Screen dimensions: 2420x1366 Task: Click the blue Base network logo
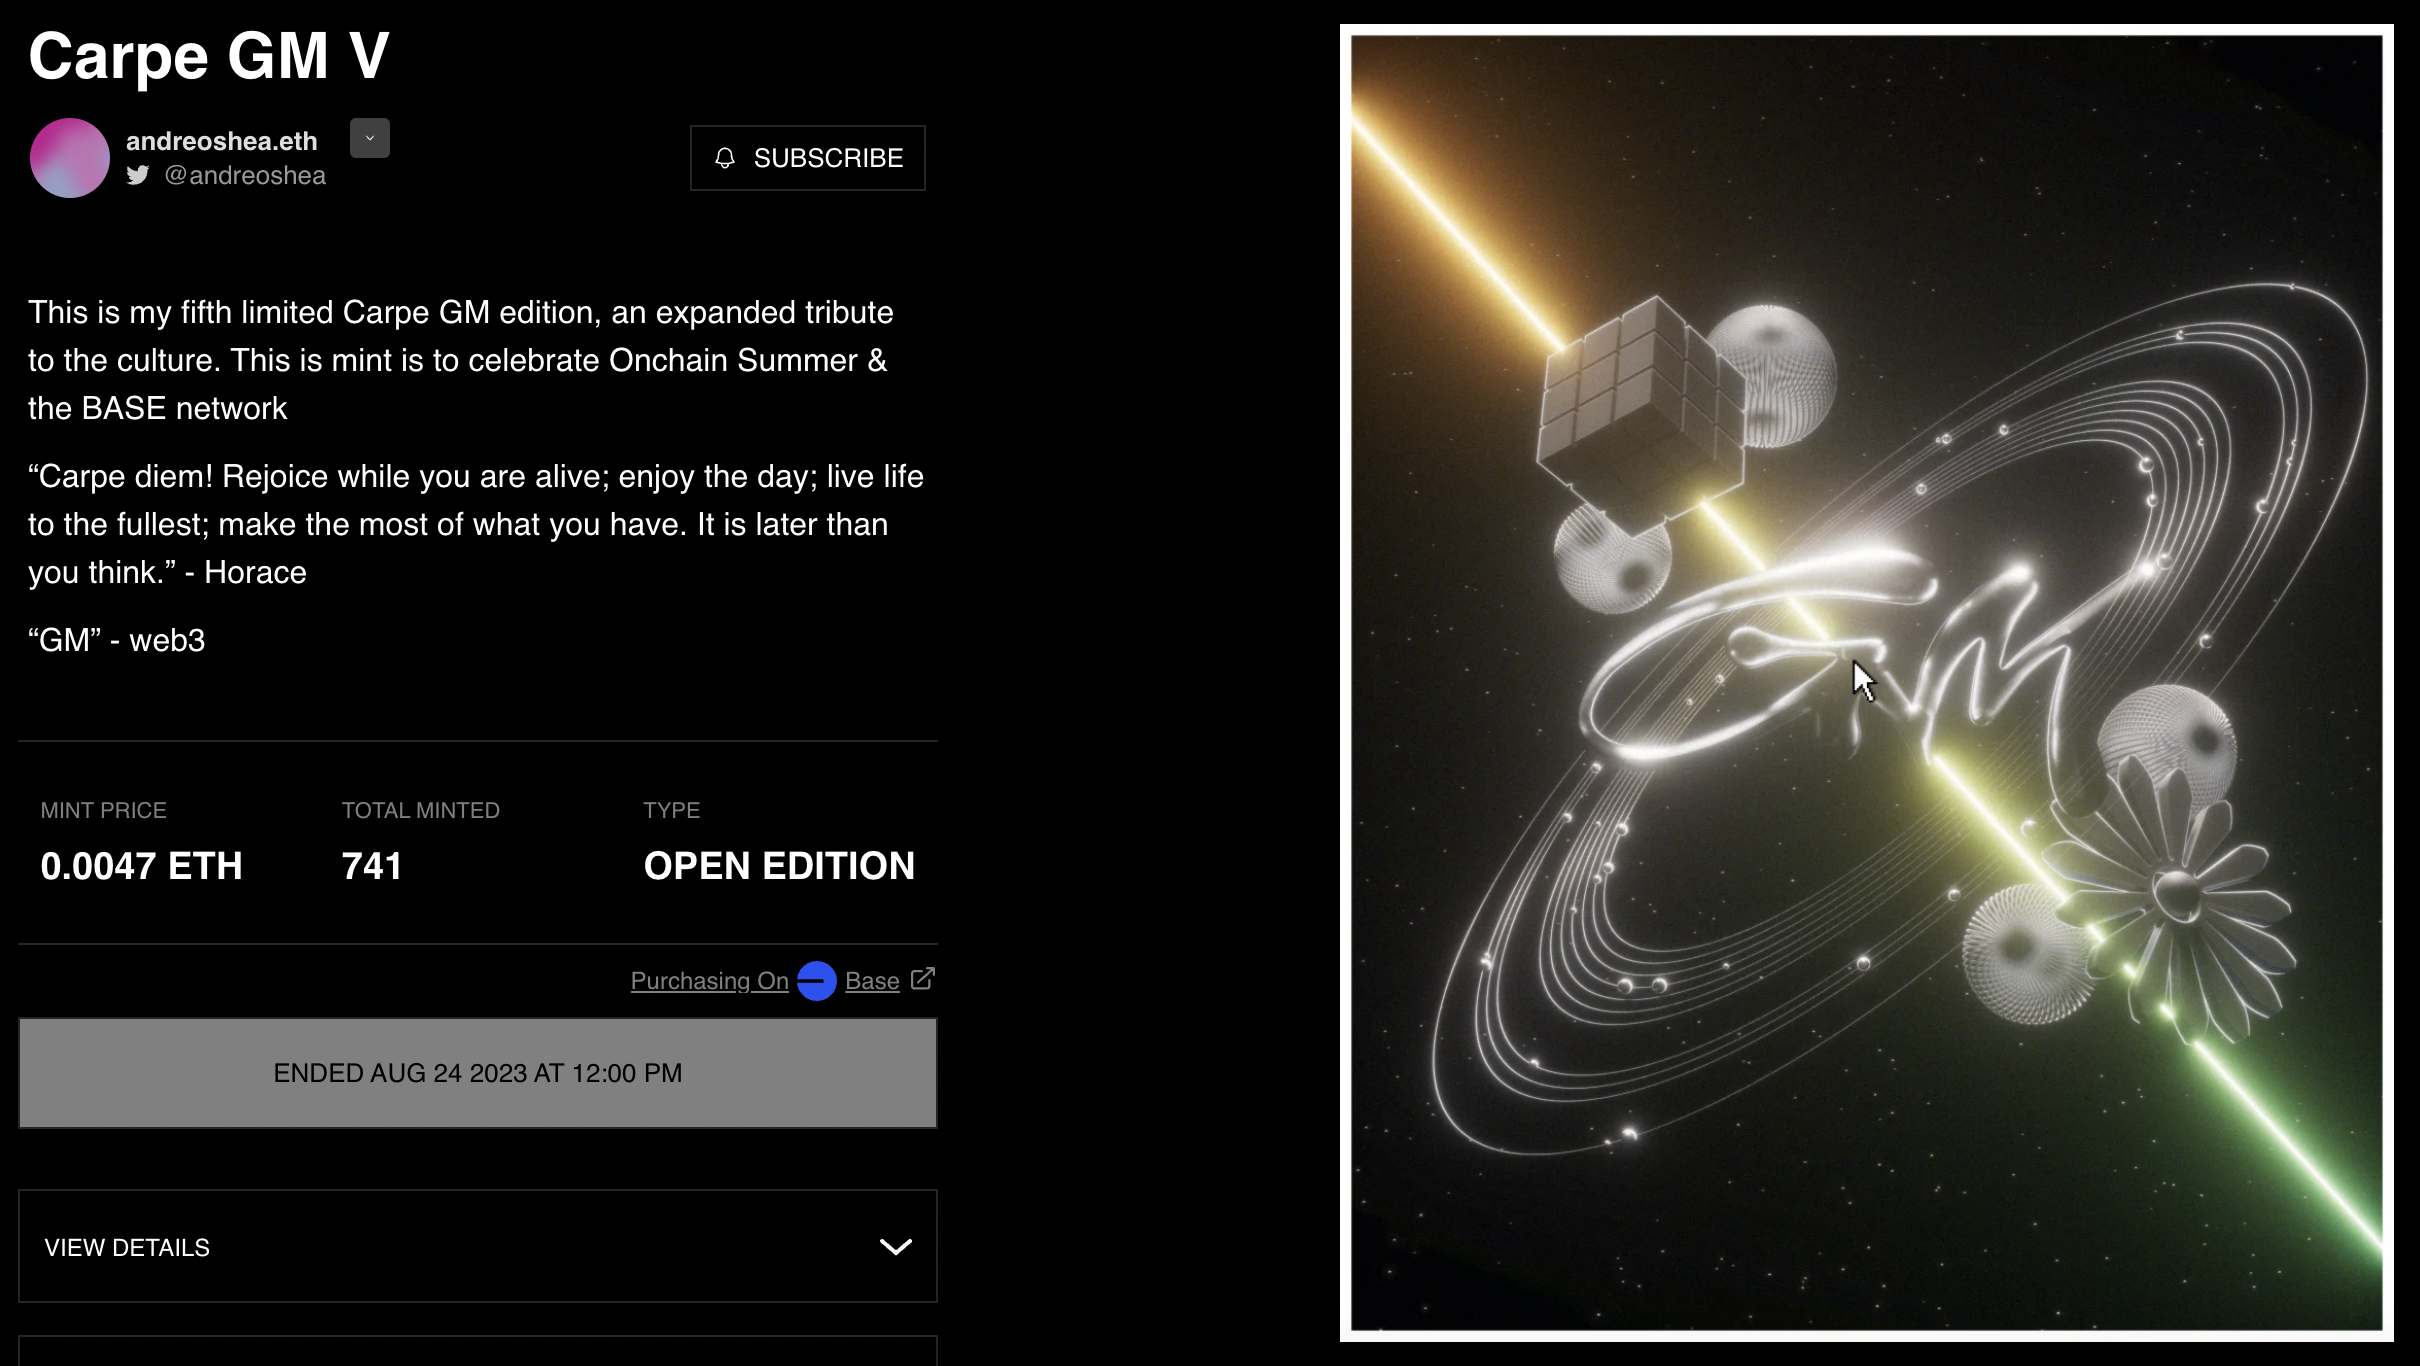click(x=817, y=981)
